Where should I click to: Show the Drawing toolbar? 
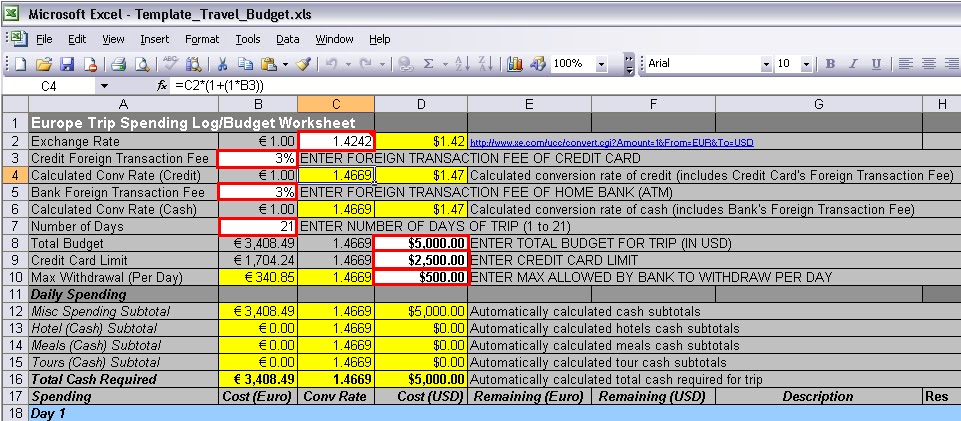pyautogui.click(x=537, y=64)
